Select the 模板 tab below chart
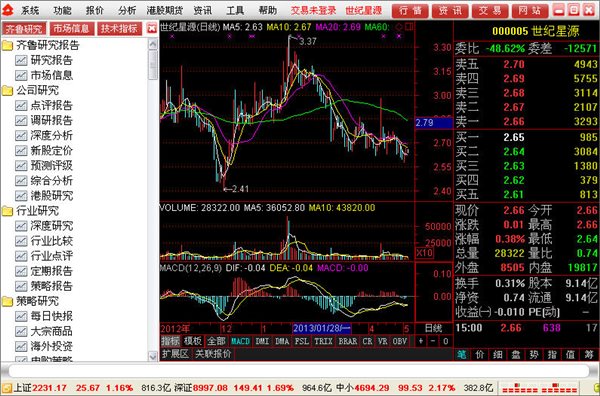The image size is (600, 396). click(193, 341)
